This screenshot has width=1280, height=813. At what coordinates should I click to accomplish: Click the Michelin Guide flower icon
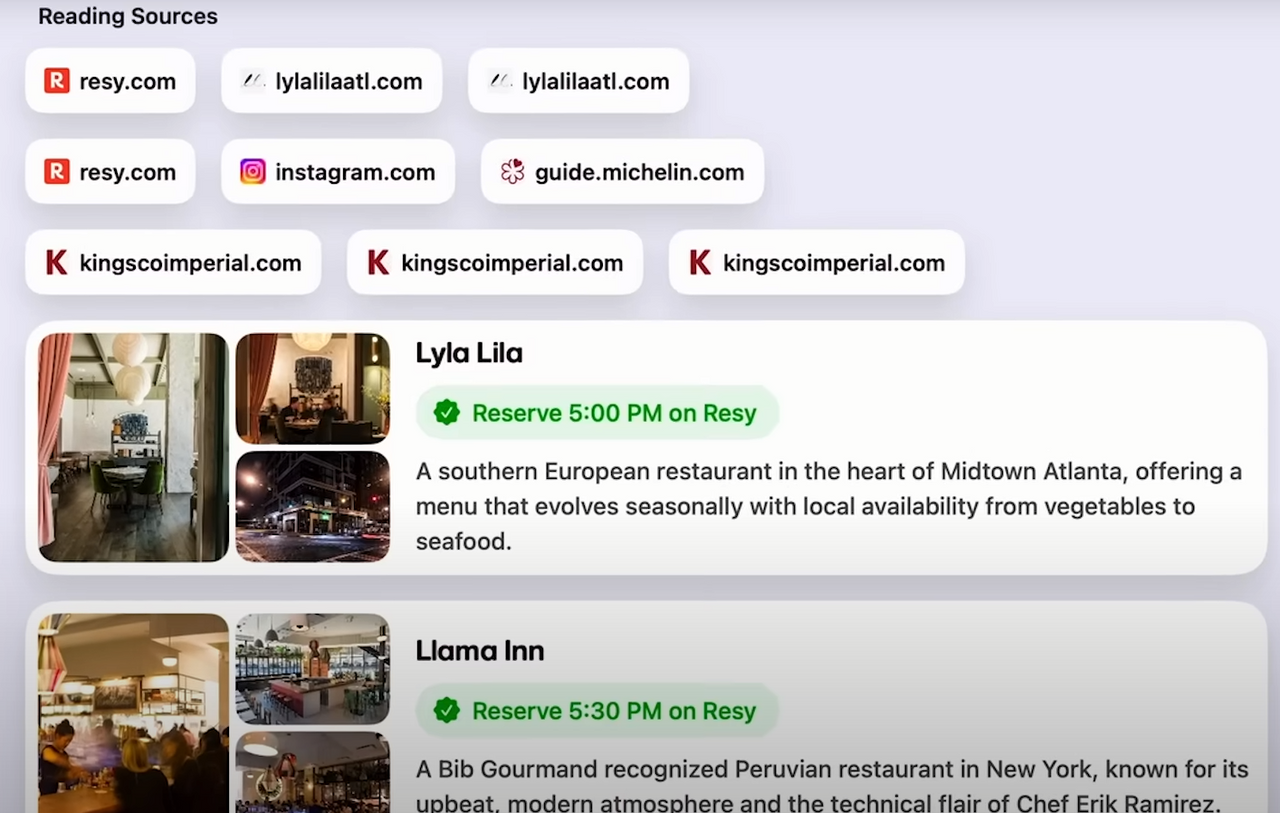click(x=512, y=172)
